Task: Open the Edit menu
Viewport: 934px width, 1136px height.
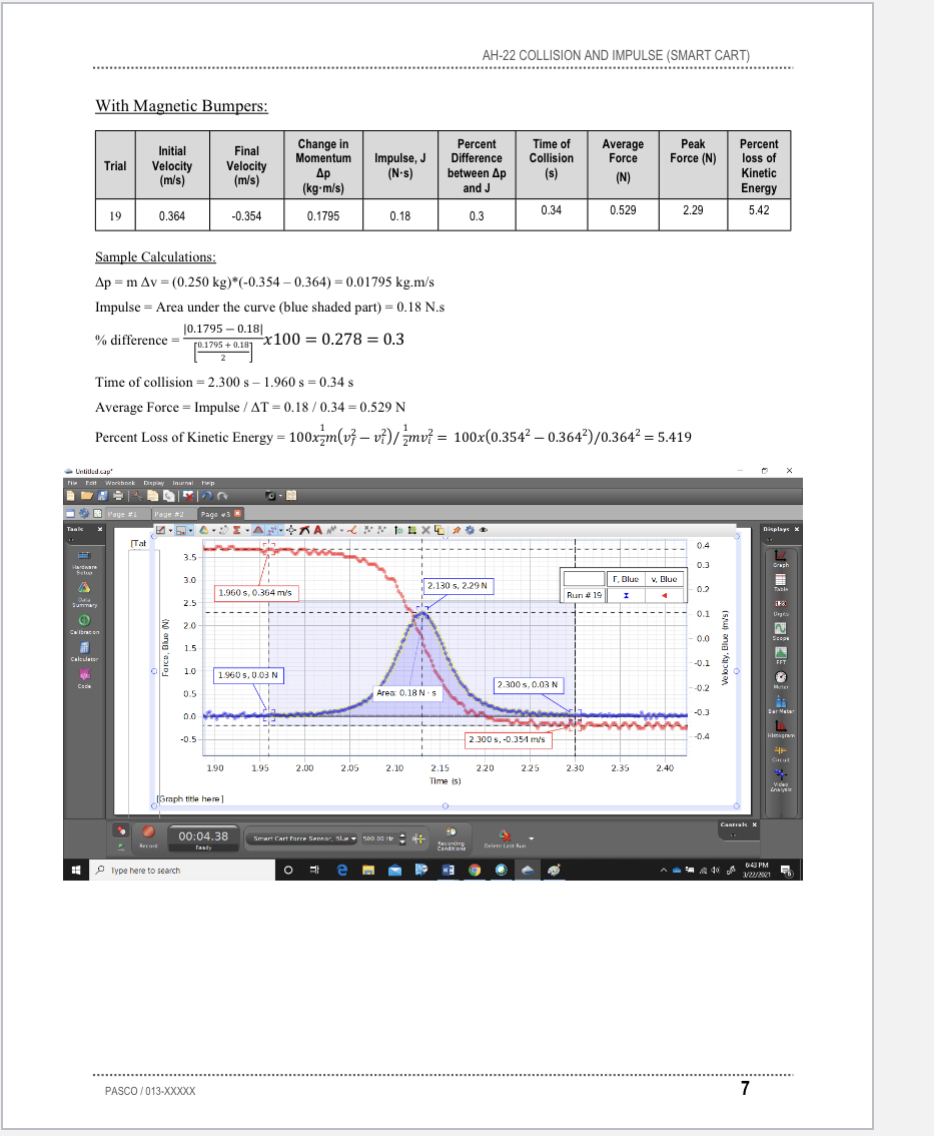Action: 91,483
